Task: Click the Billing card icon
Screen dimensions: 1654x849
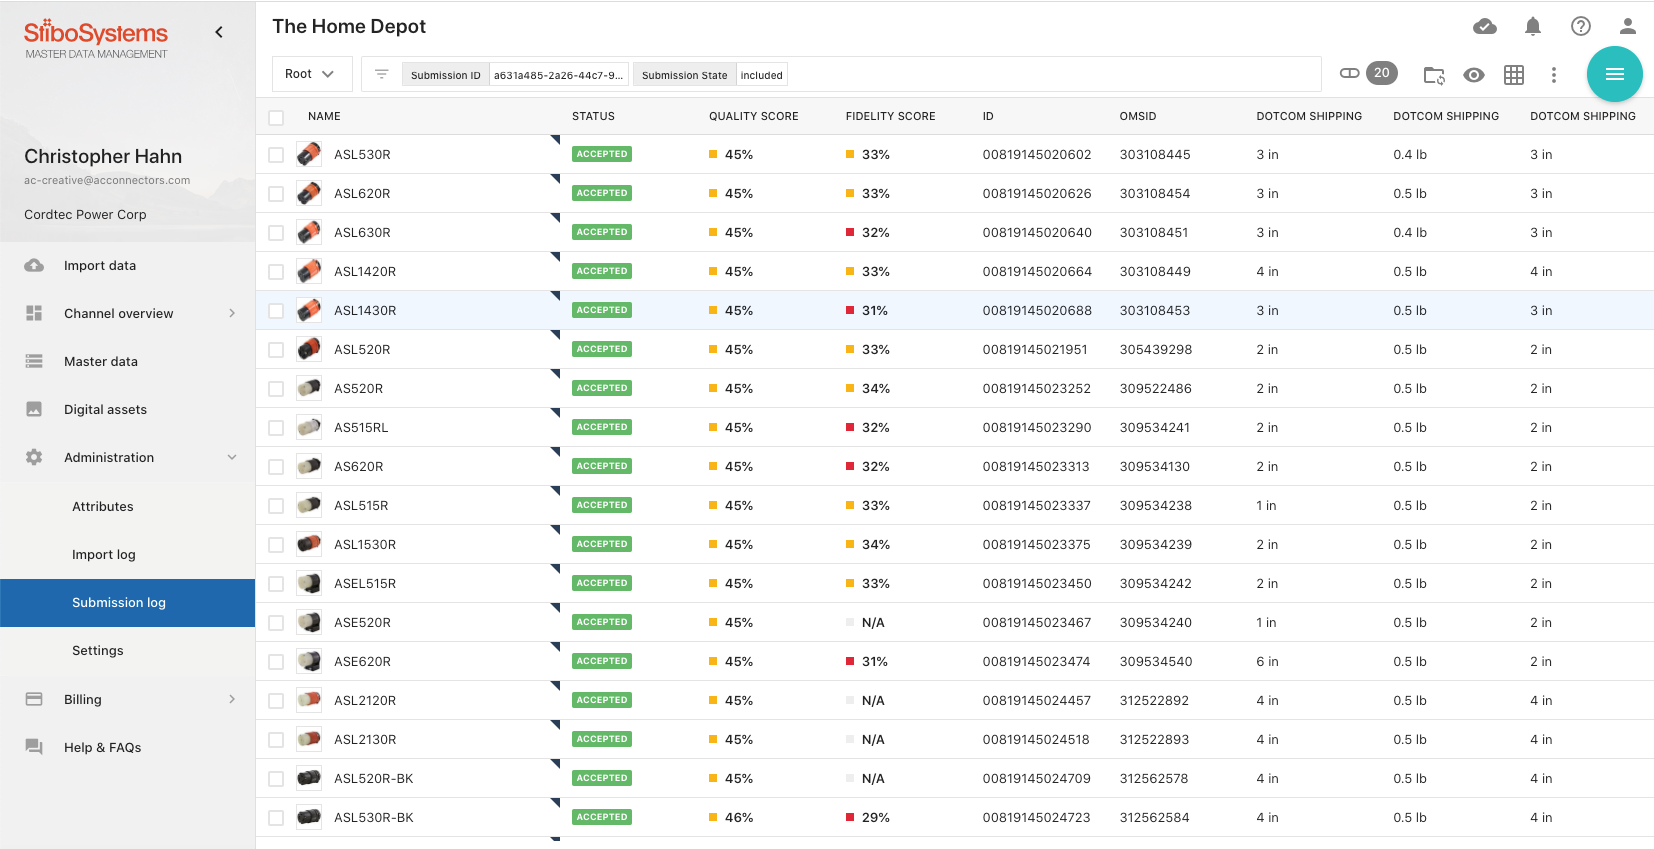Action: pos(34,699)
